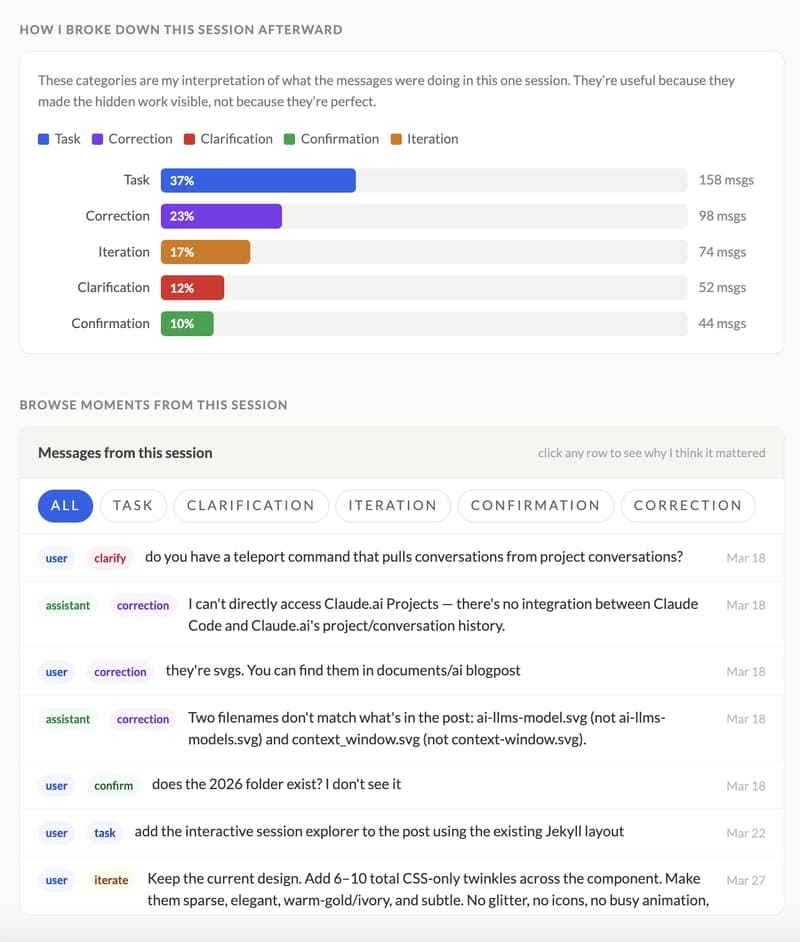The image size is (800, 942).
Task: Click the green Confirmation legend swatch
Action: point(290,139)
